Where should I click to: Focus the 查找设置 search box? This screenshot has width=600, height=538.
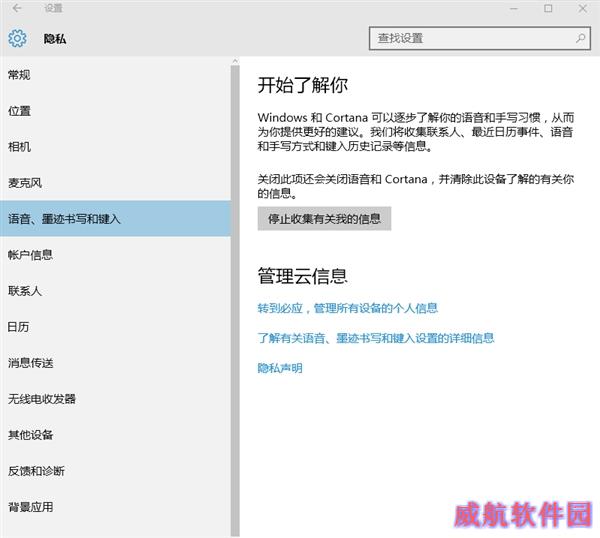tap(480, 38)
